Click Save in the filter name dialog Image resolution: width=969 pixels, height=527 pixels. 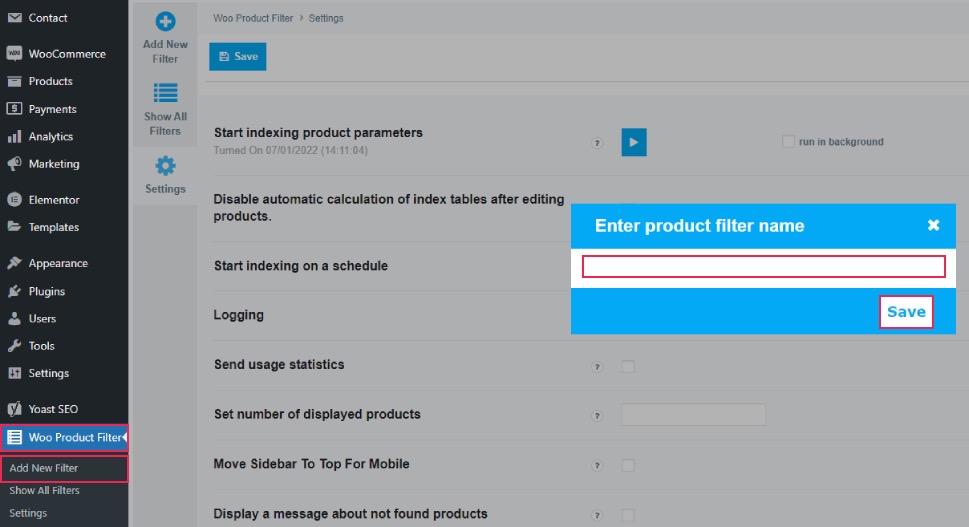click(906, 312)
